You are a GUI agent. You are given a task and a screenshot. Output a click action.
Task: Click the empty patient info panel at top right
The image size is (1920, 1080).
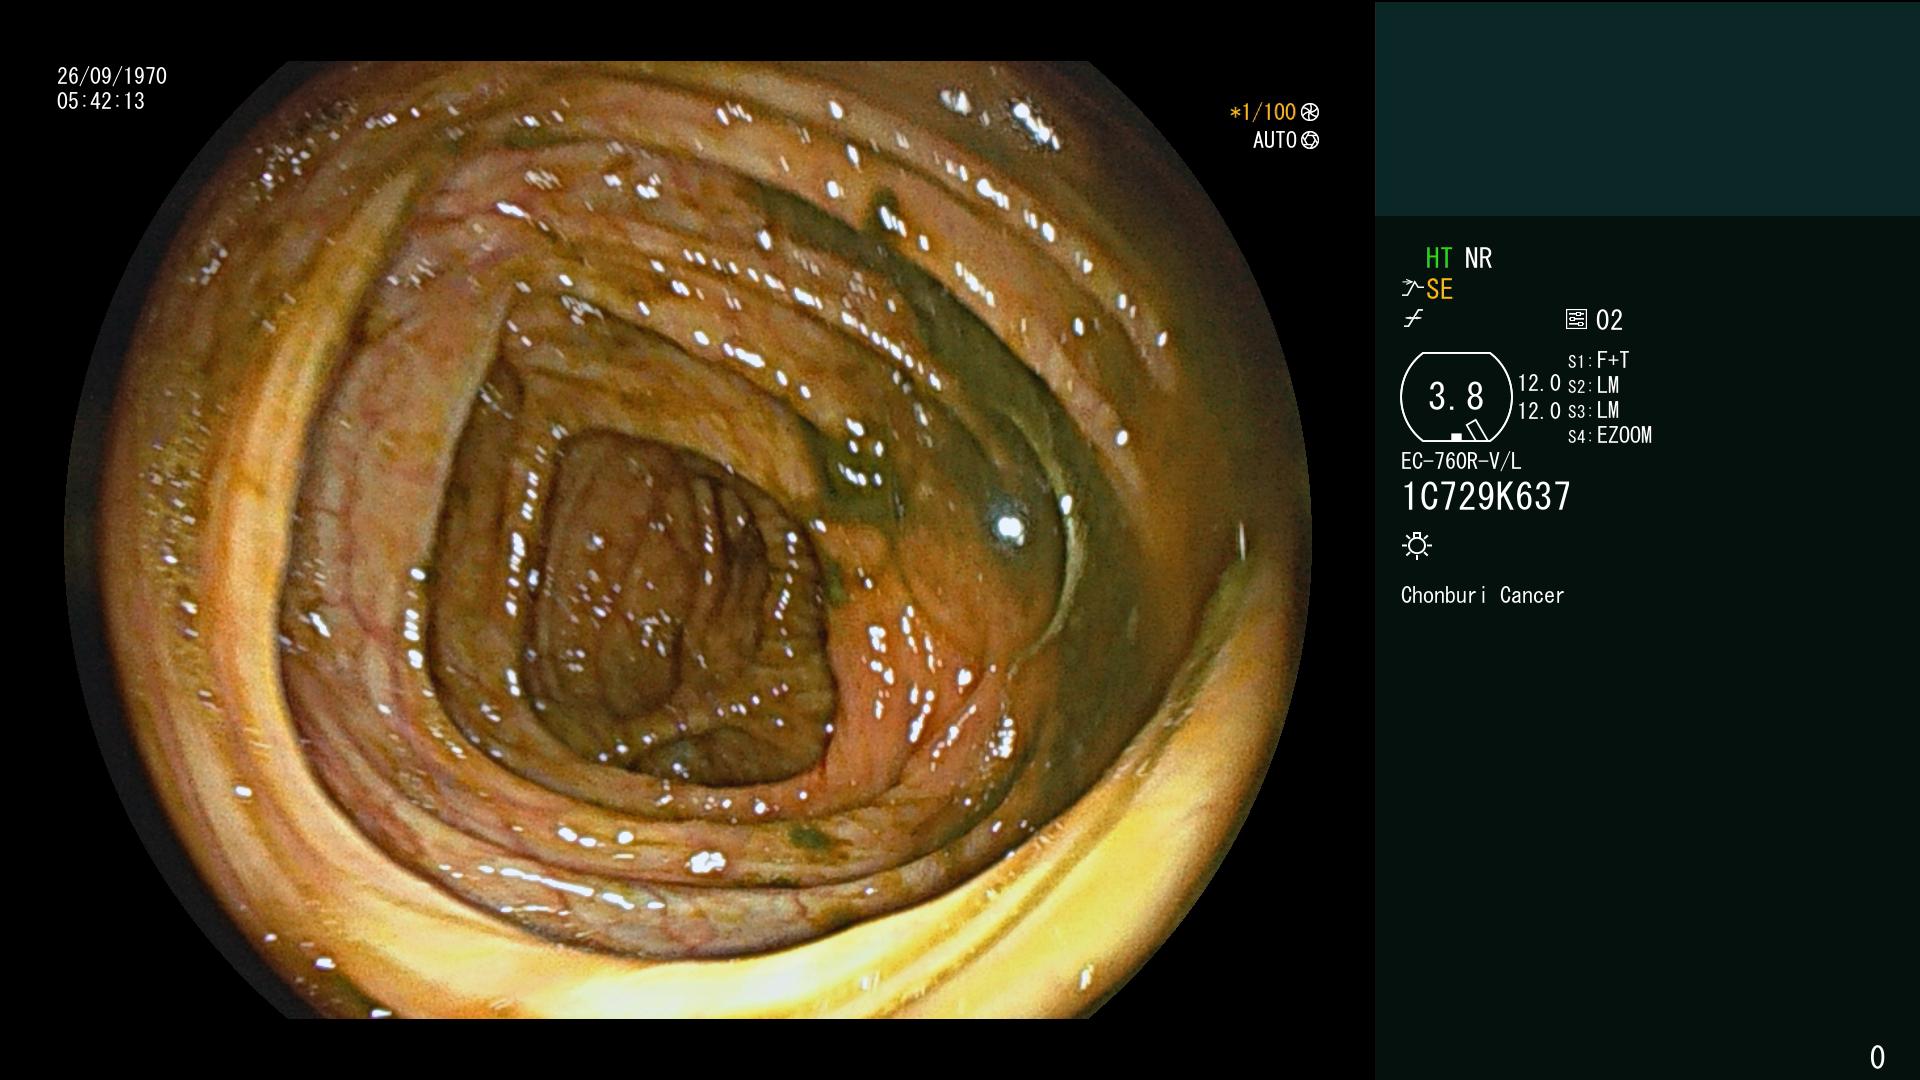pos(1647,108)
